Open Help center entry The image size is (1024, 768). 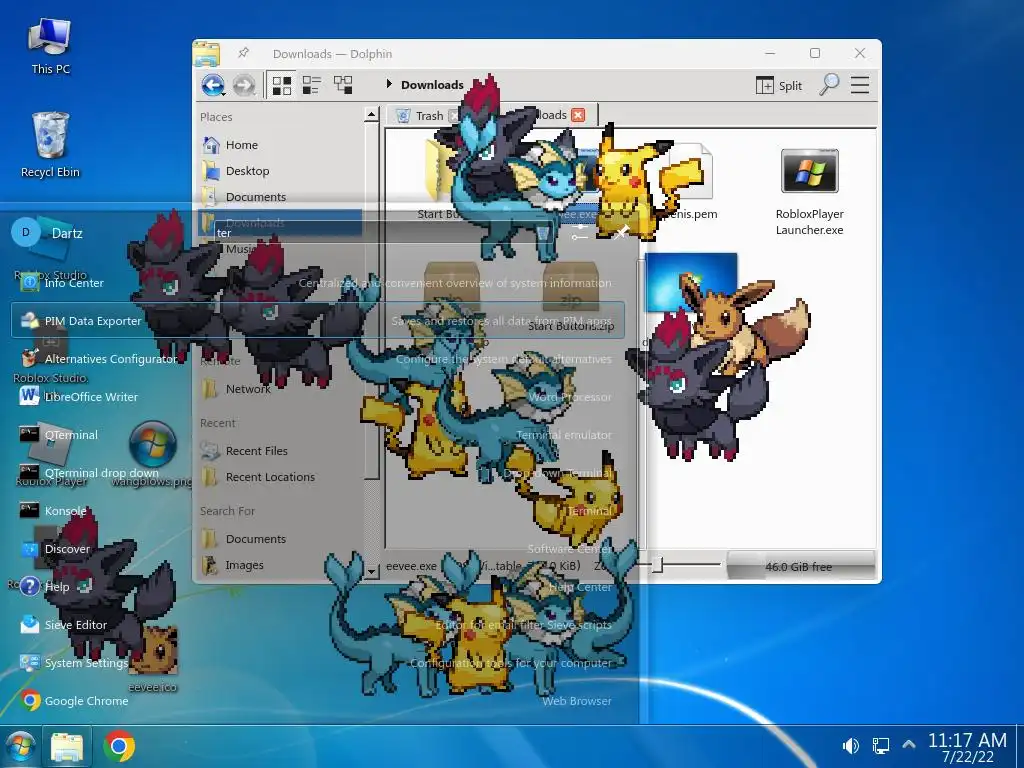click(x=318, y=586)
